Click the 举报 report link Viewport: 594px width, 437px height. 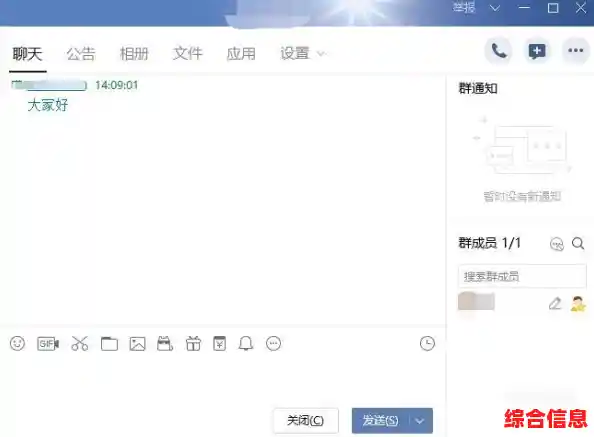pyautogui.click(x=464, y=7)
